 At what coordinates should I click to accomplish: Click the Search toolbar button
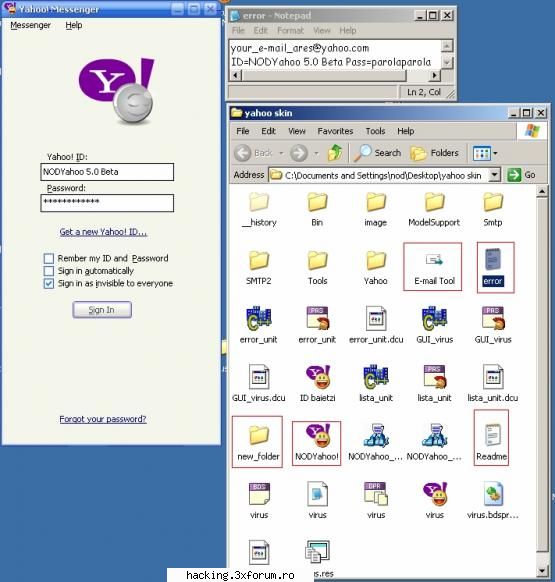click(x=377, y=153)
